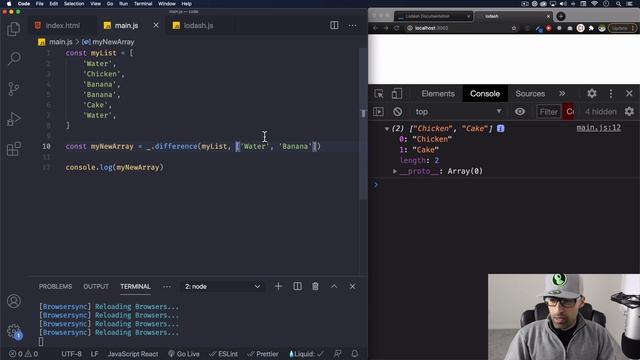The height and width of the screenshot is (360, 640).
Task: Switch to lodash.js editor tab
Action: point(198,25)
